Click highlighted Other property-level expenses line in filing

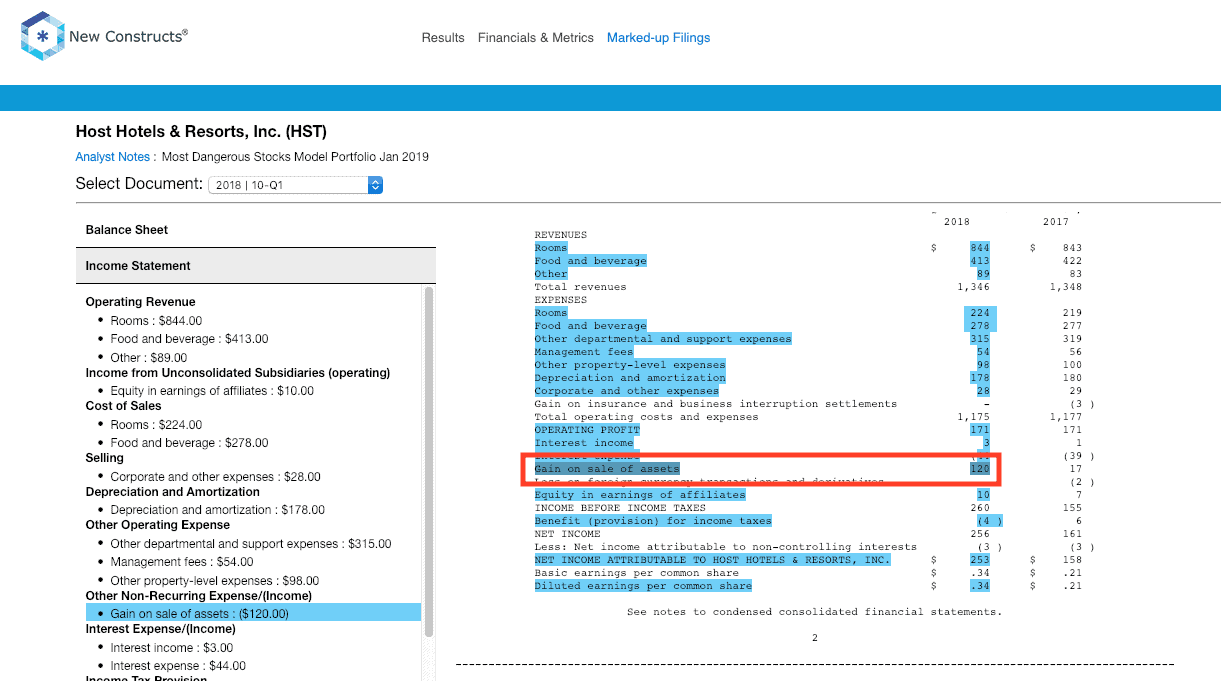pyautogui.click(x=630, y=365)
